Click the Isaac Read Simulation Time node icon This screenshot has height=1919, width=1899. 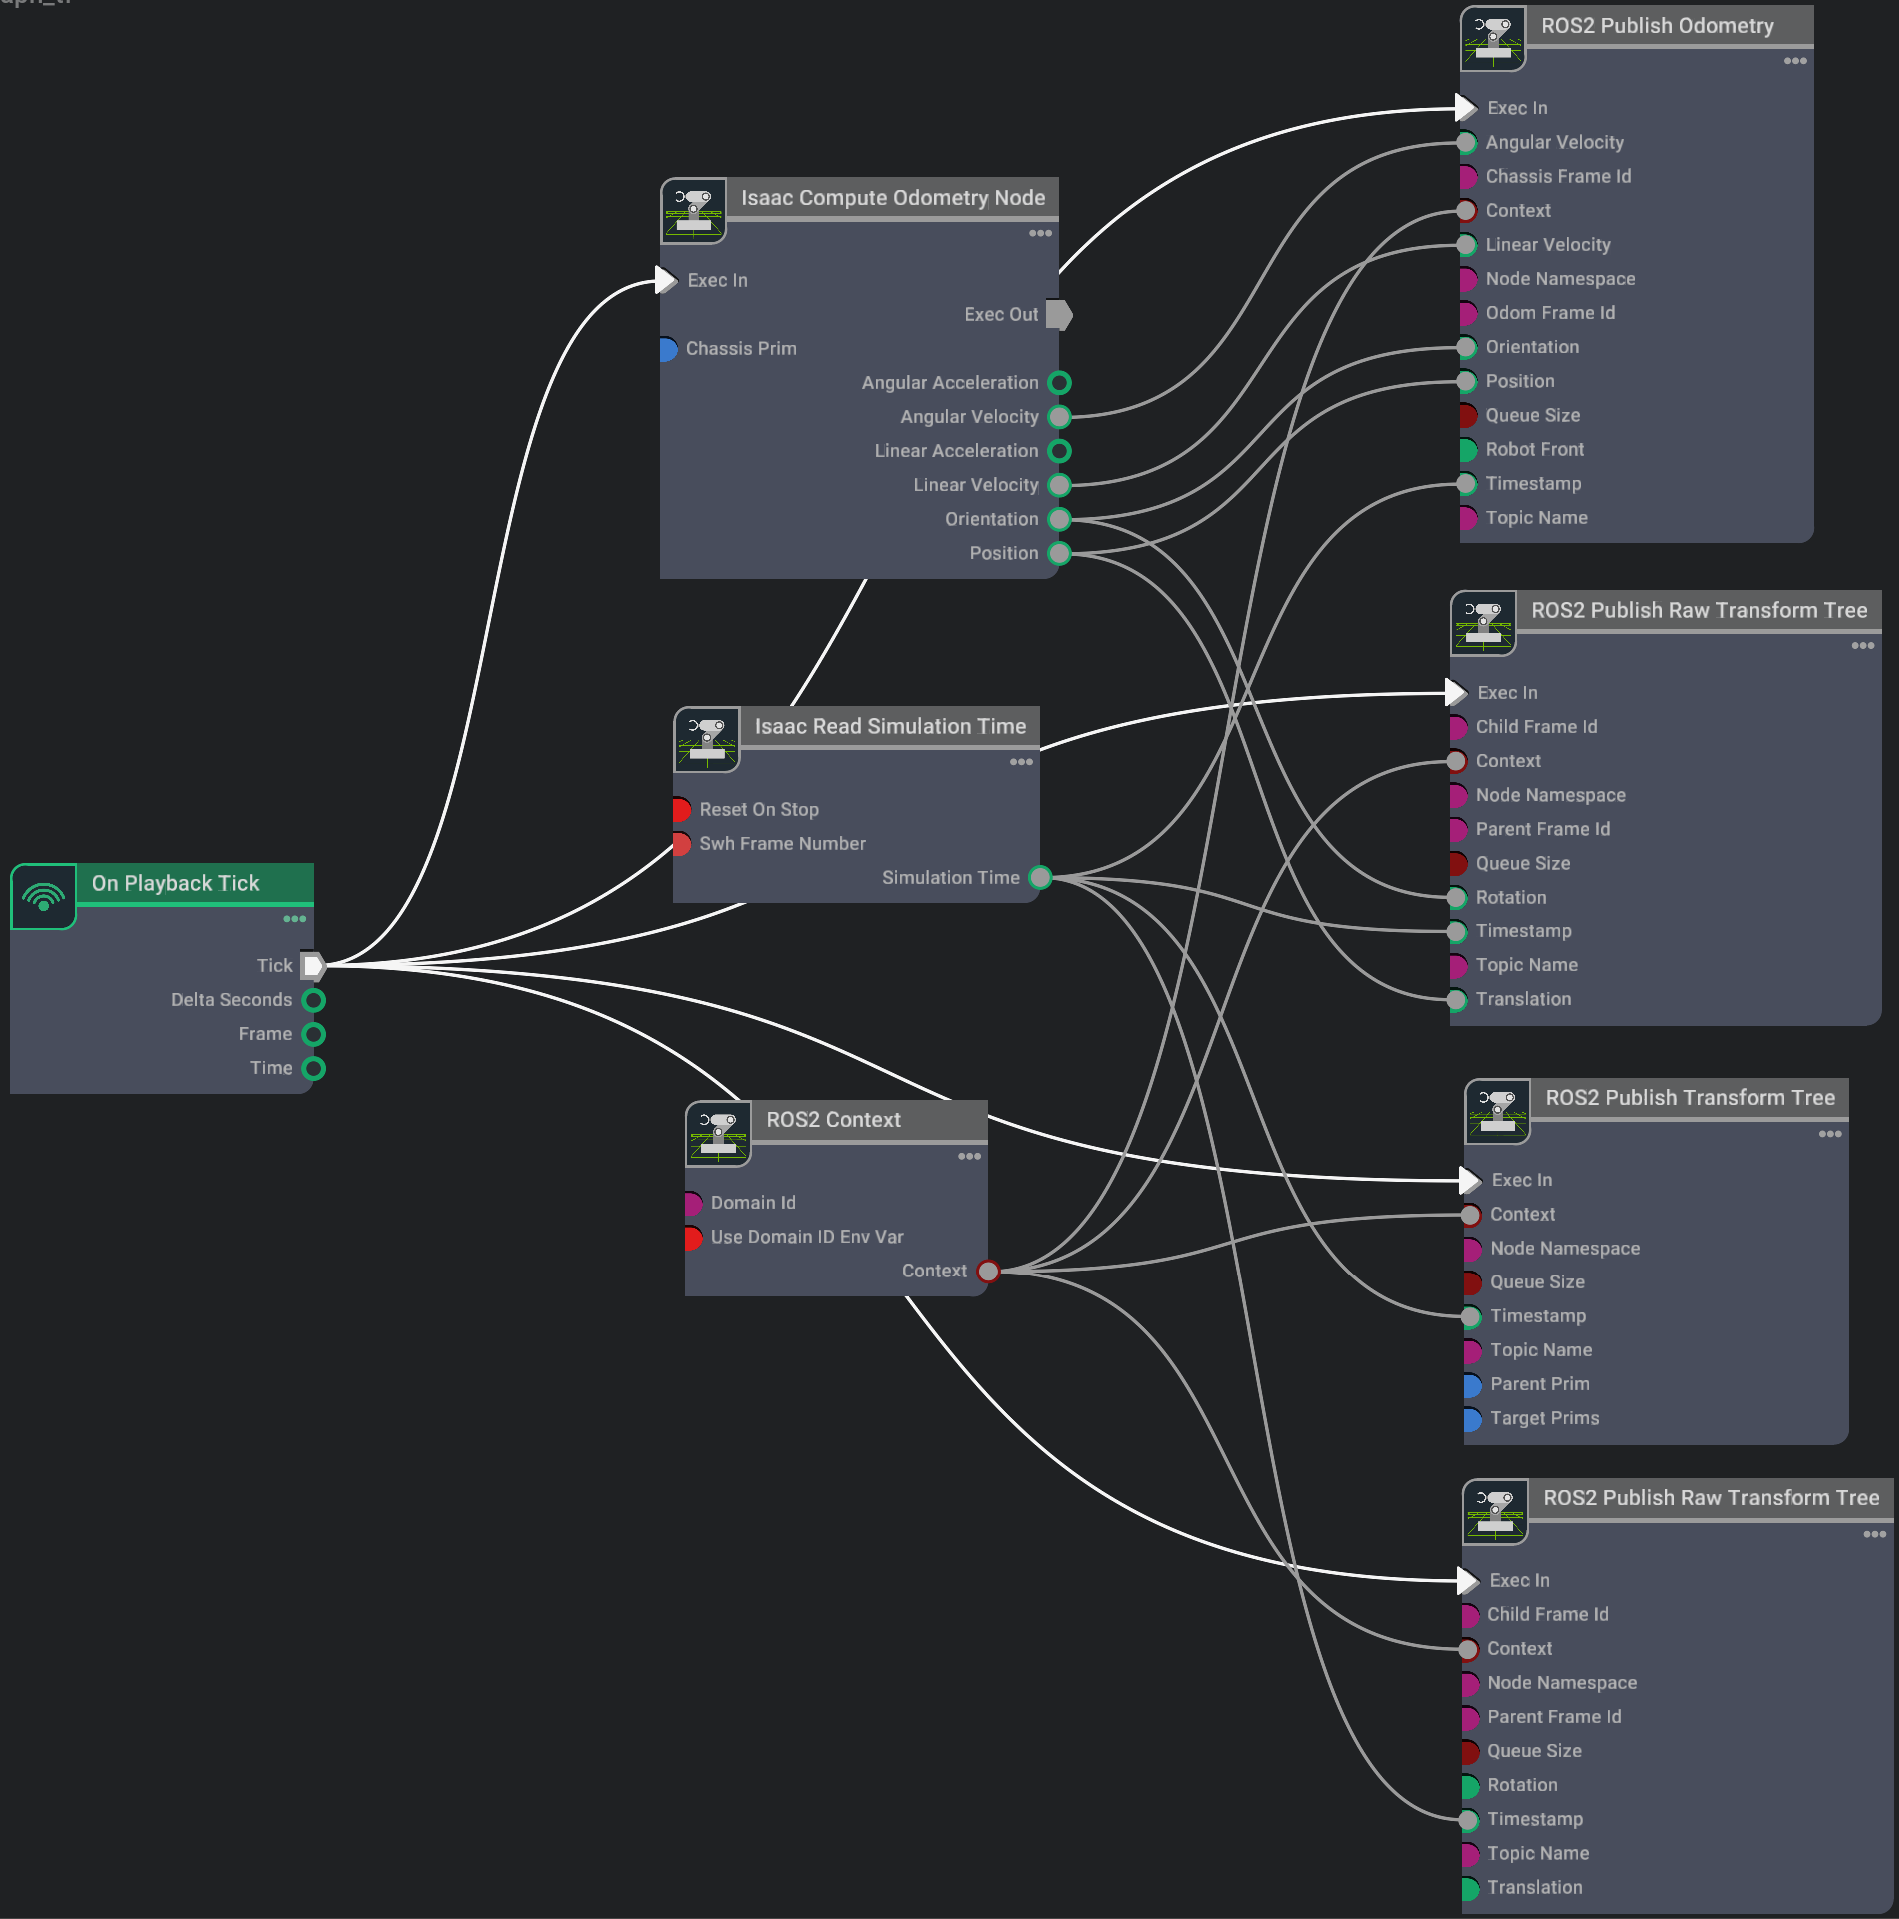pyautogui.click(x=707, y=740)
